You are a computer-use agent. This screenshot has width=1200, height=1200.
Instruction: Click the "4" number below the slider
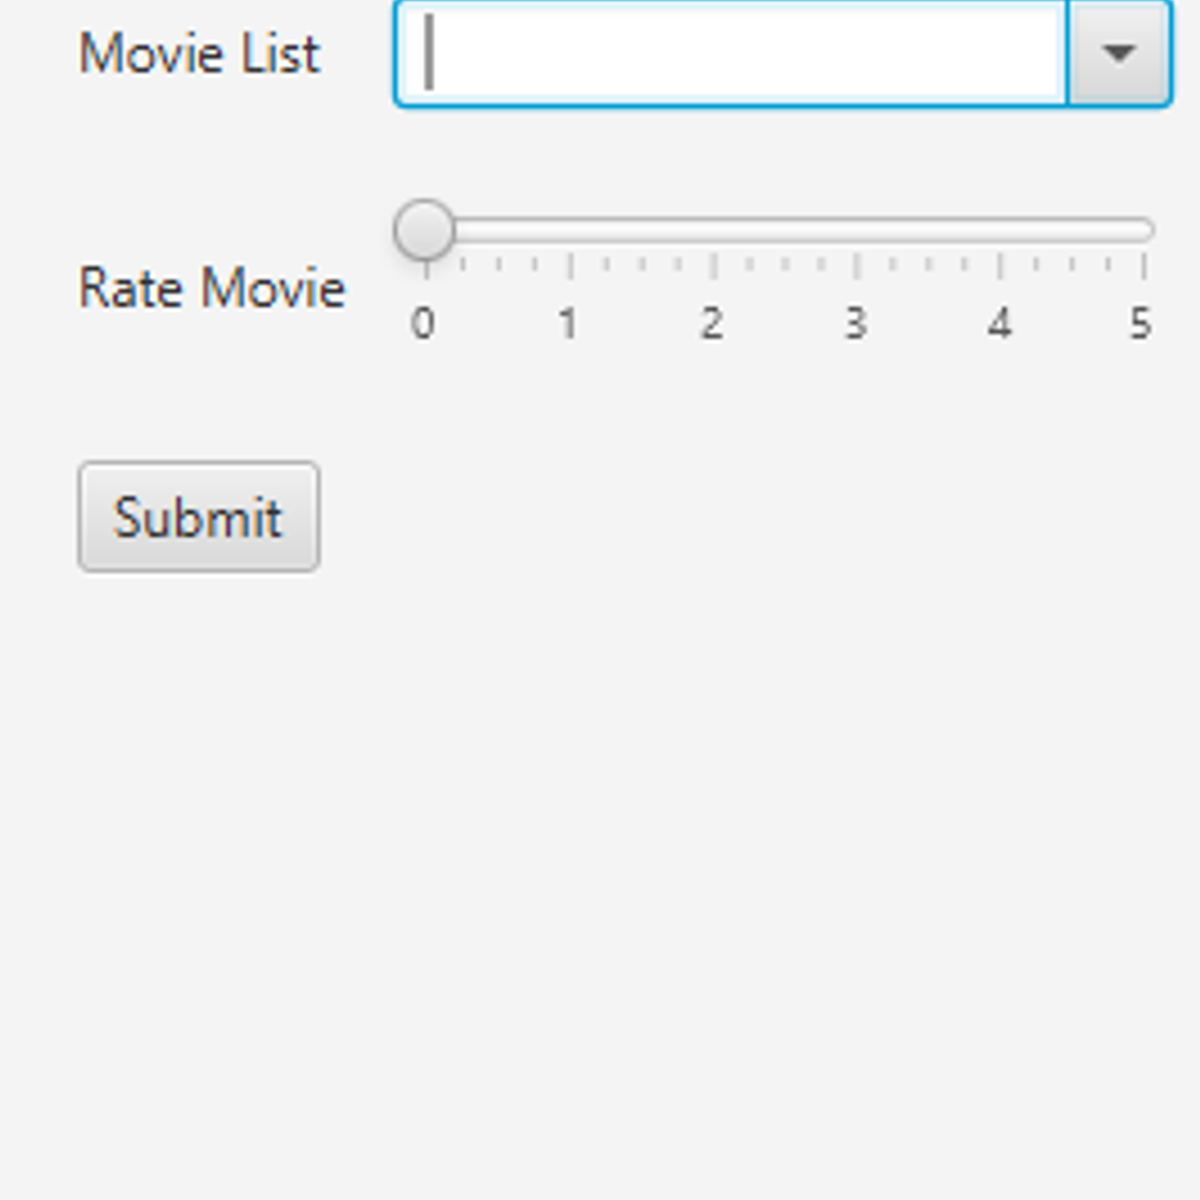999,323
